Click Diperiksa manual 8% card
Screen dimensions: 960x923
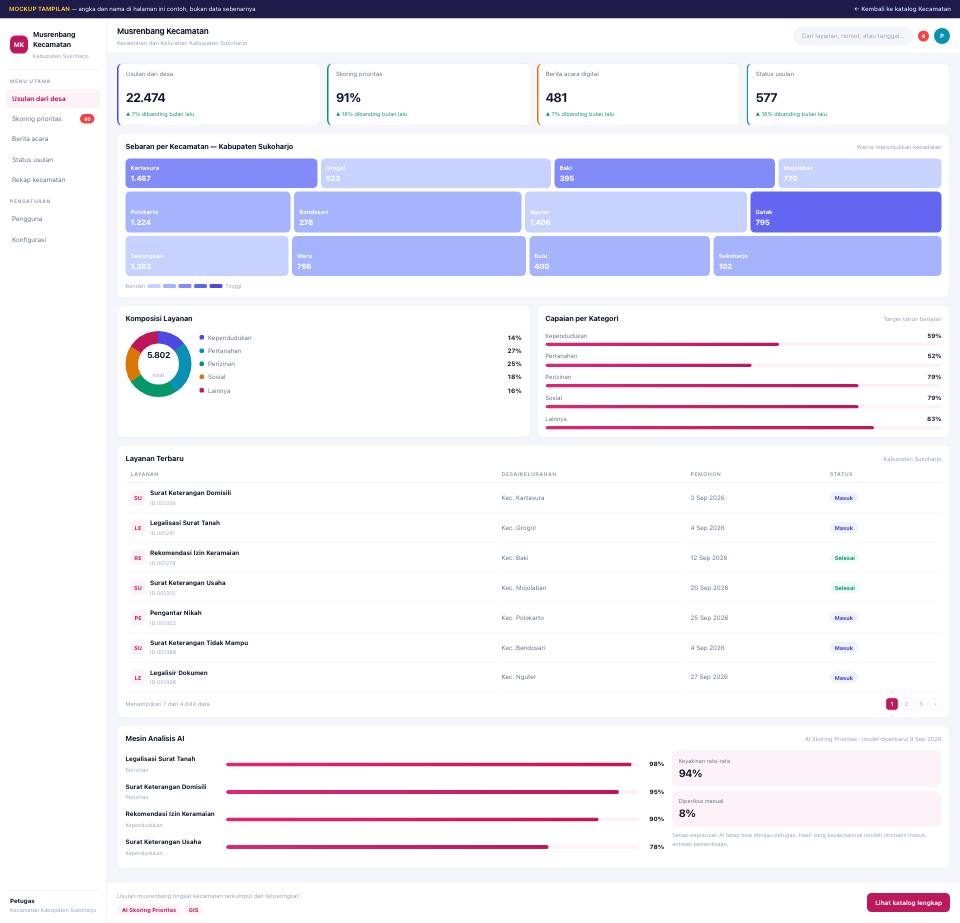click(x=806, y=809)
